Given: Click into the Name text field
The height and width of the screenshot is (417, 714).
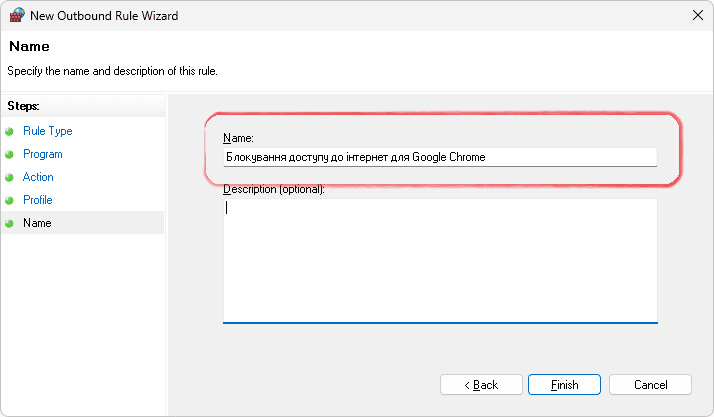Looking at the screenshot, I should click(x=440, y=157).
